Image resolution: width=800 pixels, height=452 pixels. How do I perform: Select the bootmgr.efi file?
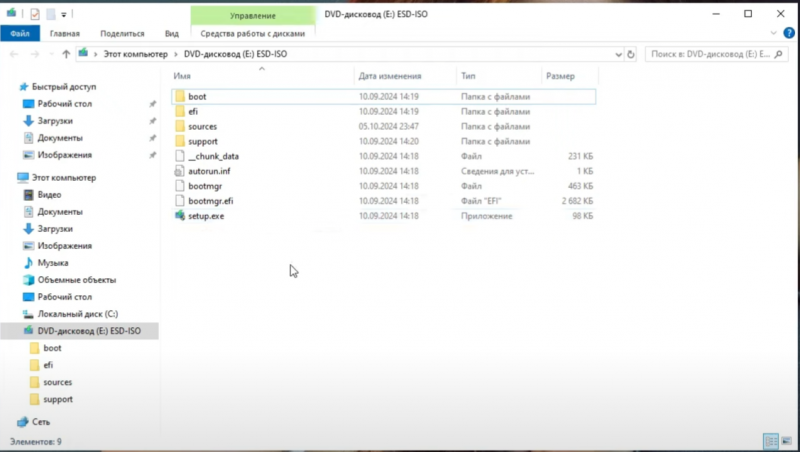[210, 201]
